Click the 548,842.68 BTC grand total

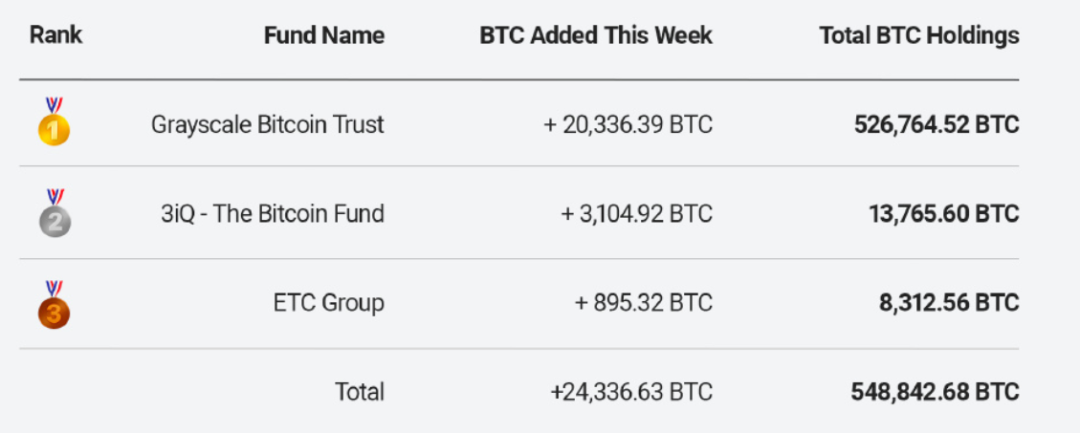[x=935, y=392]
